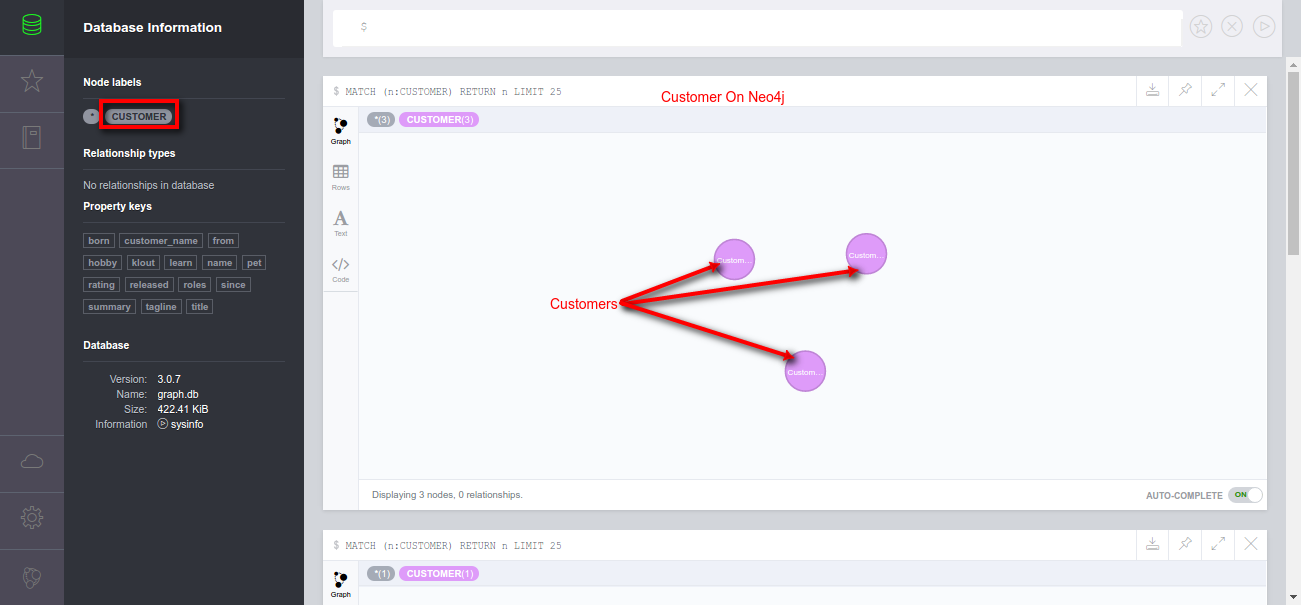The image size is (1301, 605).
Task: Click the first frame's MATCH query text
Action: [453, 92]
